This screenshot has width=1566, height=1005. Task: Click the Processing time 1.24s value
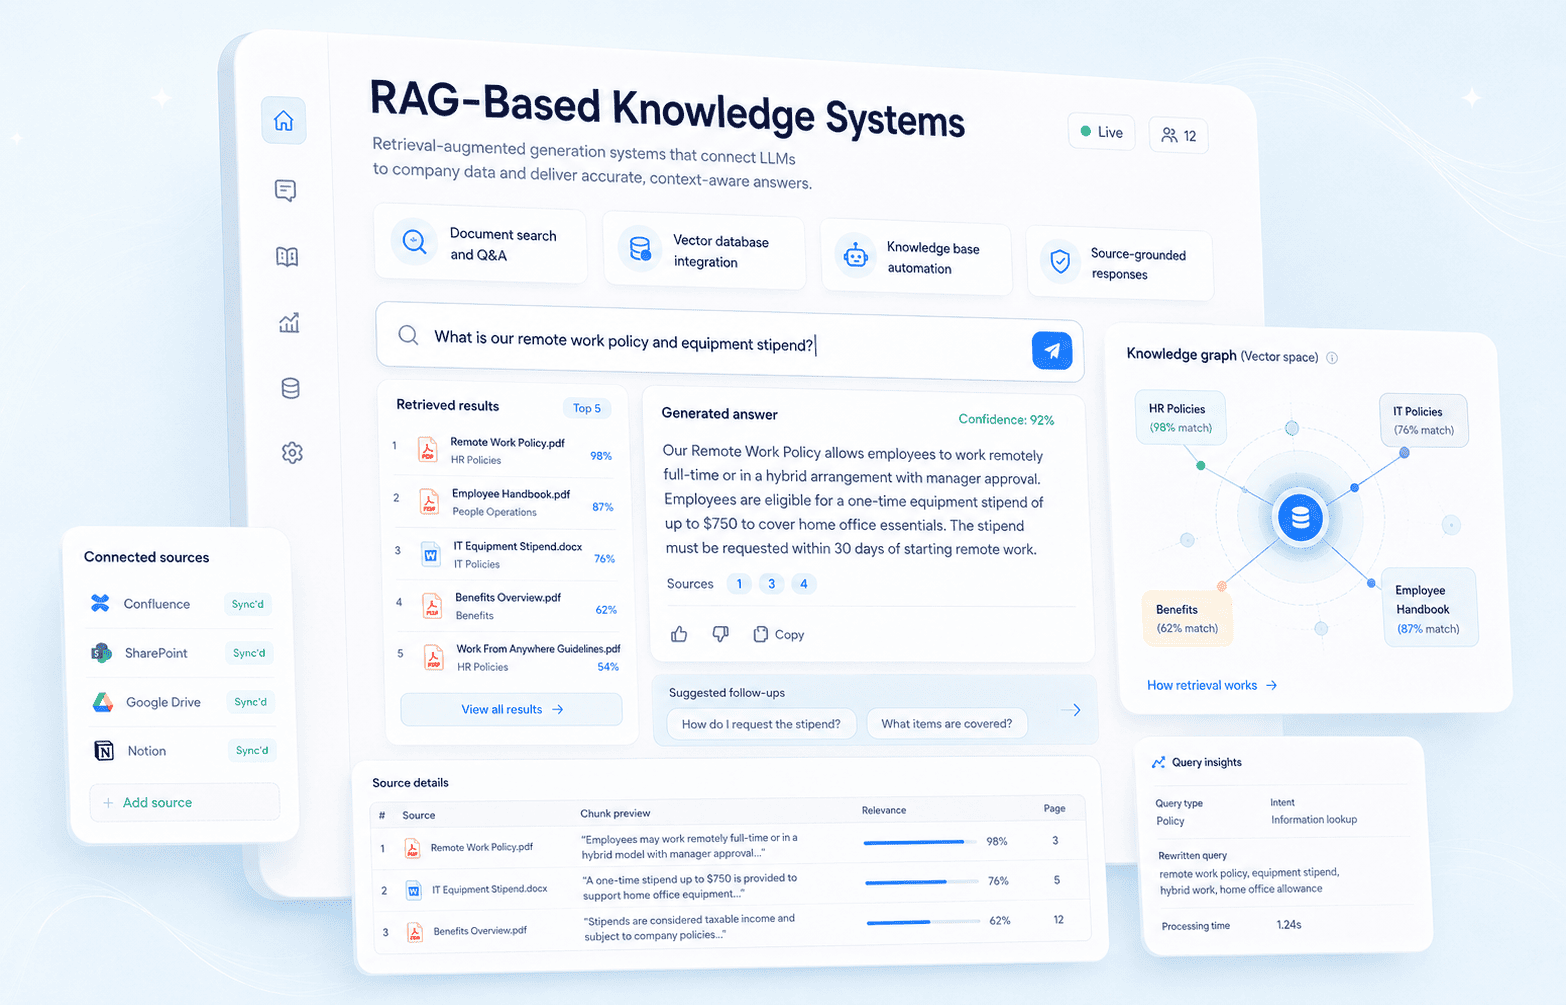[x=1289, y=925]
